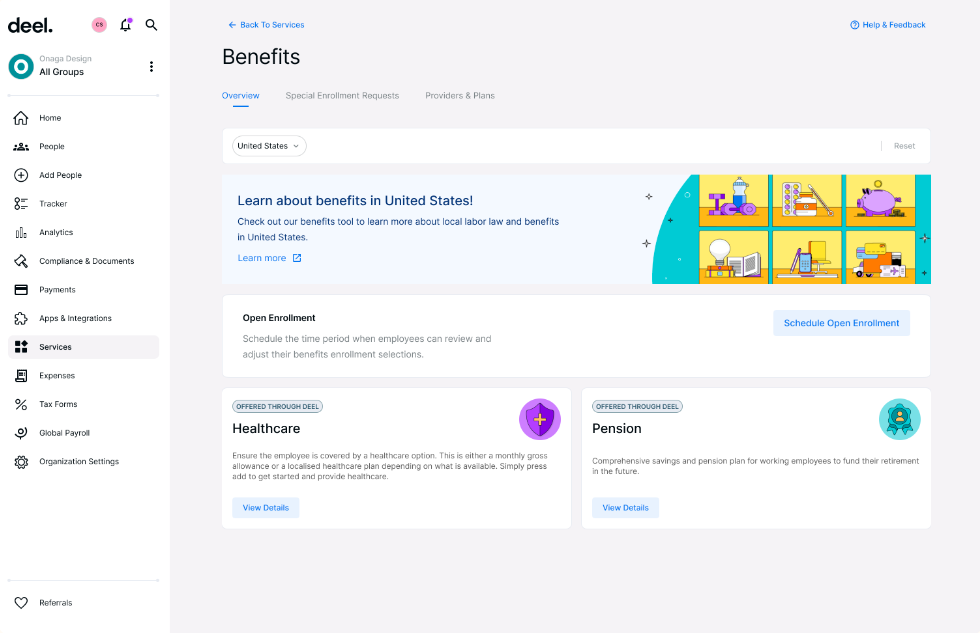The image size is (980, 633).
Task: Click the search magnifier icon
Action: 151,25
